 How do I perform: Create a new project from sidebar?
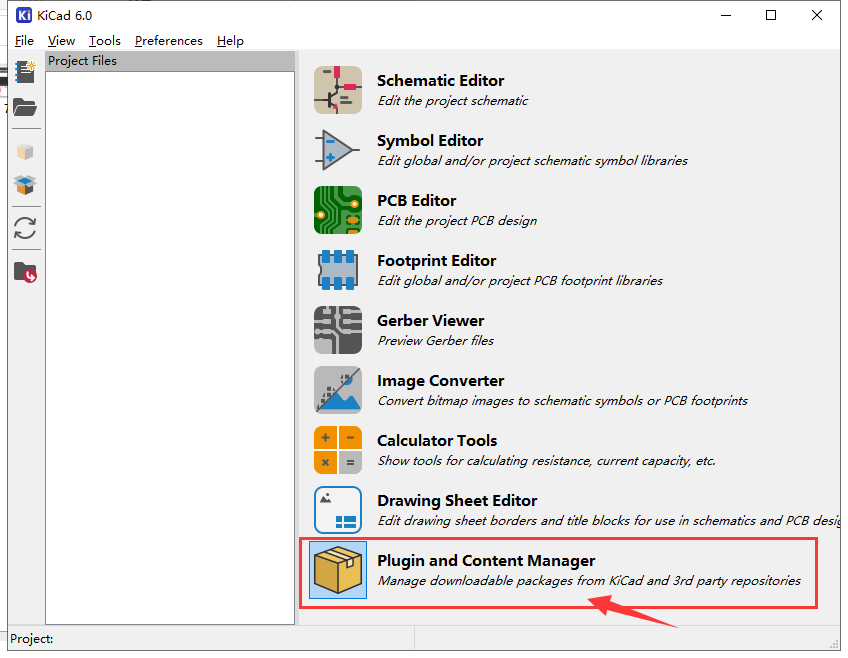pos(25,72)
